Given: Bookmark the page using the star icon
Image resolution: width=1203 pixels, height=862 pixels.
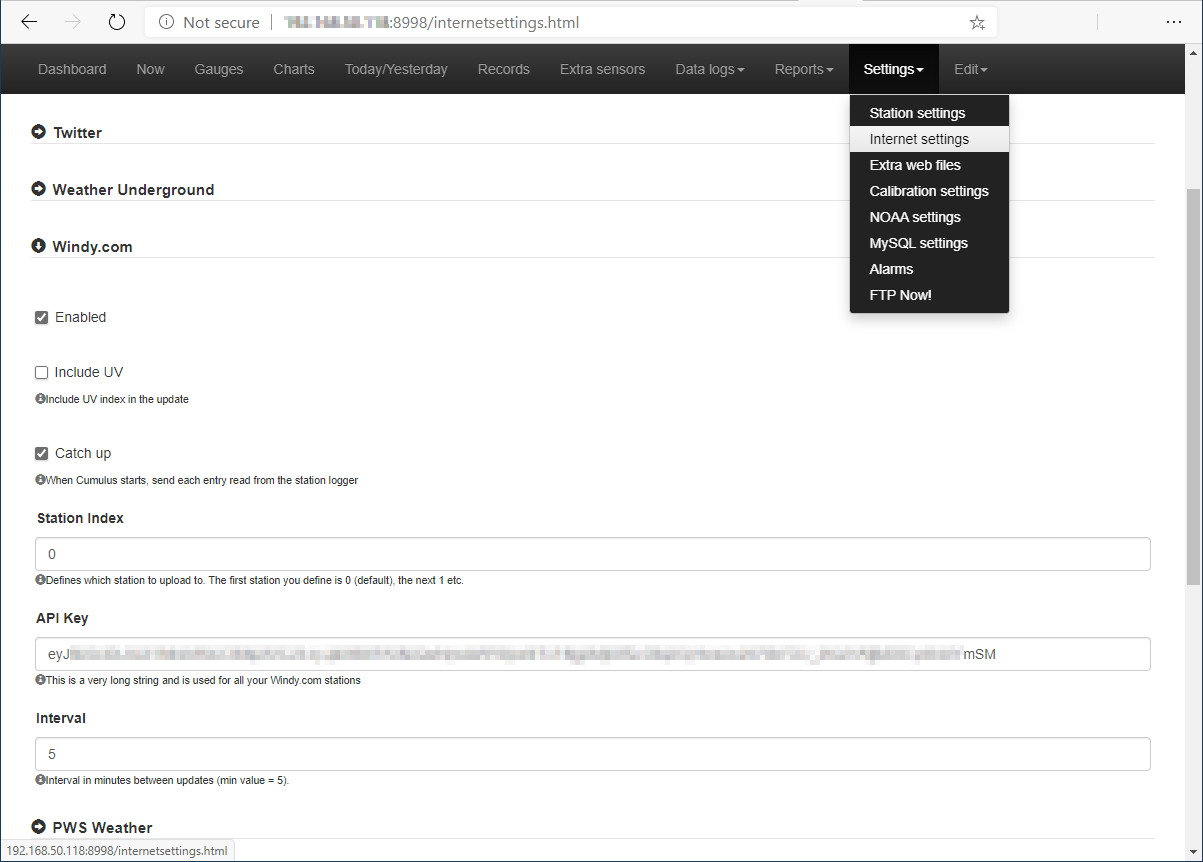Looking at the screenshot, I should click(977, 21).
